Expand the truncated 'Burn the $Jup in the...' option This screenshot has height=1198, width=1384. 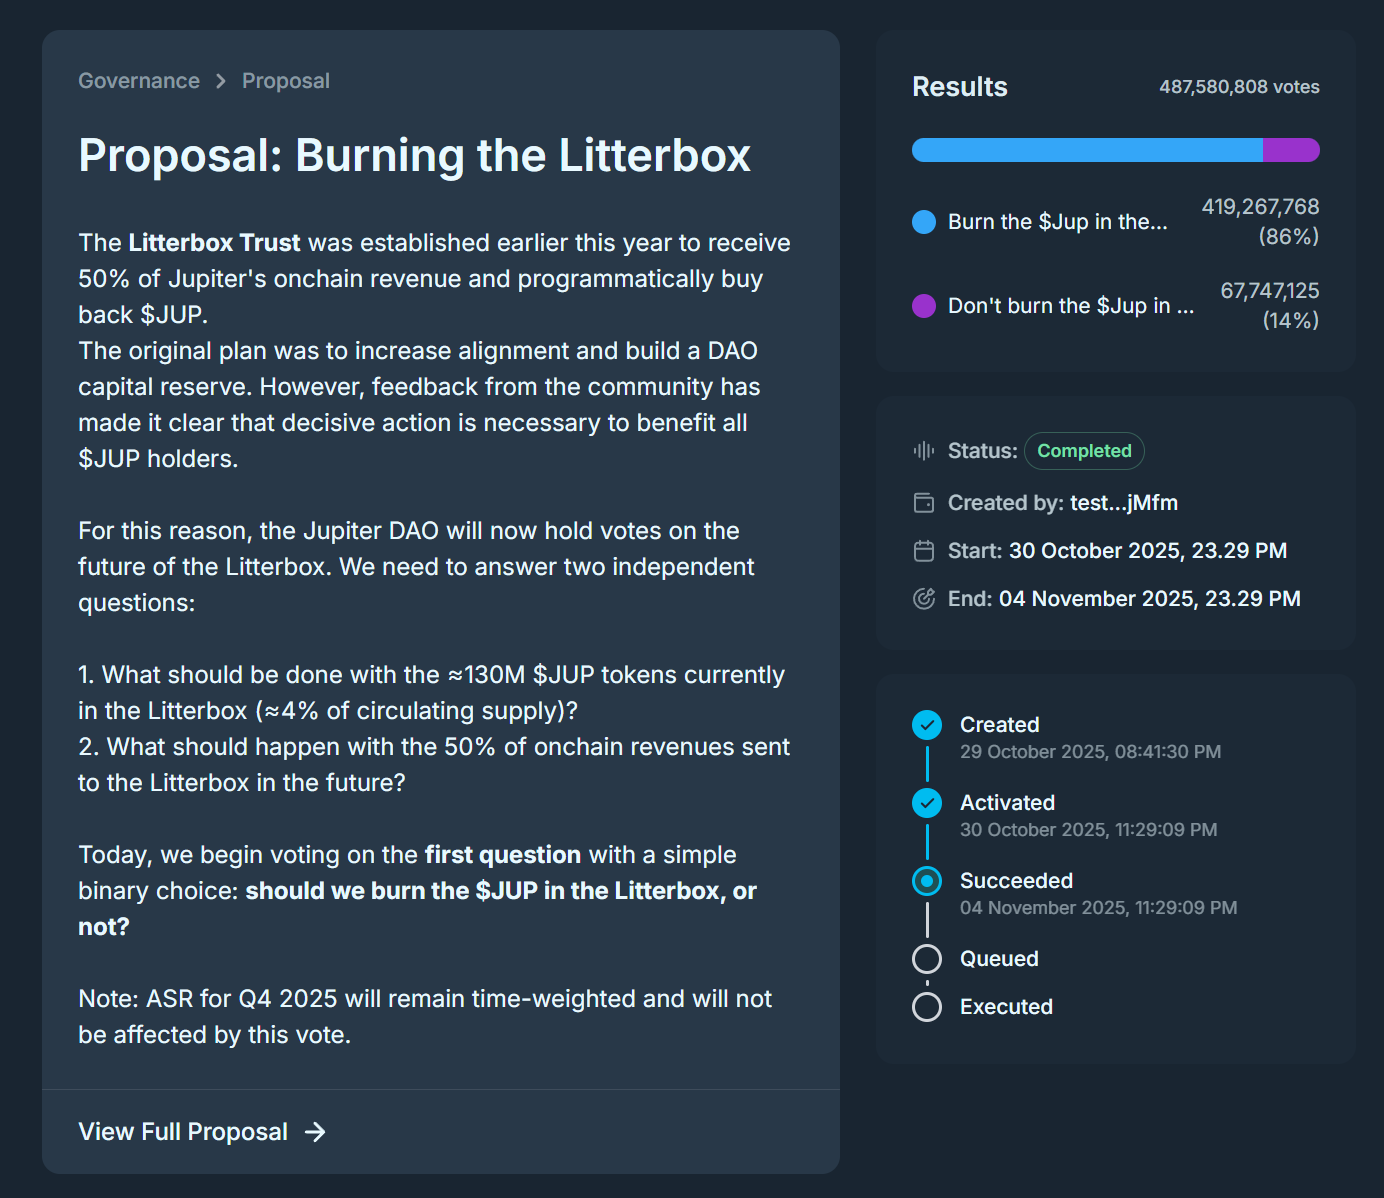point(1057,222)
